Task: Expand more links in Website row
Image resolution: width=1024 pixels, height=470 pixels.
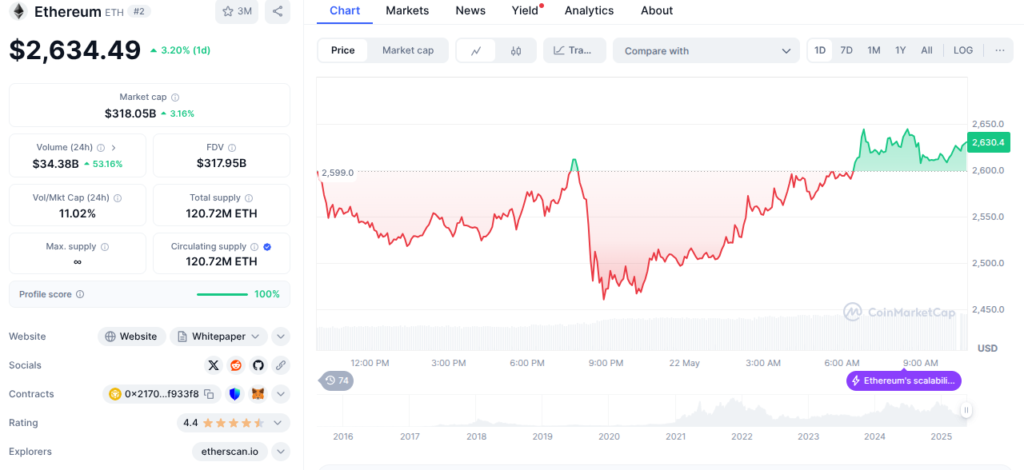Action: pyautogui.click(x=281, y=337)
